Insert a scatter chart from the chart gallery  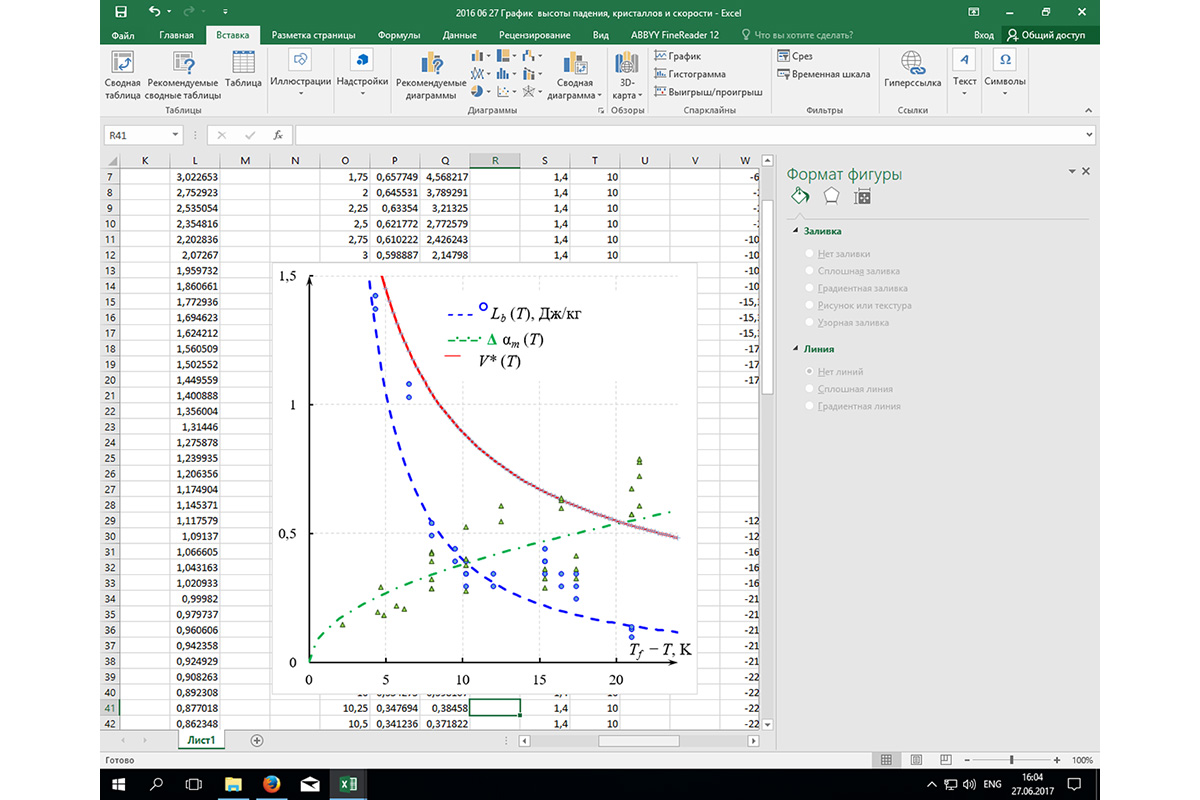click(505, 92)
